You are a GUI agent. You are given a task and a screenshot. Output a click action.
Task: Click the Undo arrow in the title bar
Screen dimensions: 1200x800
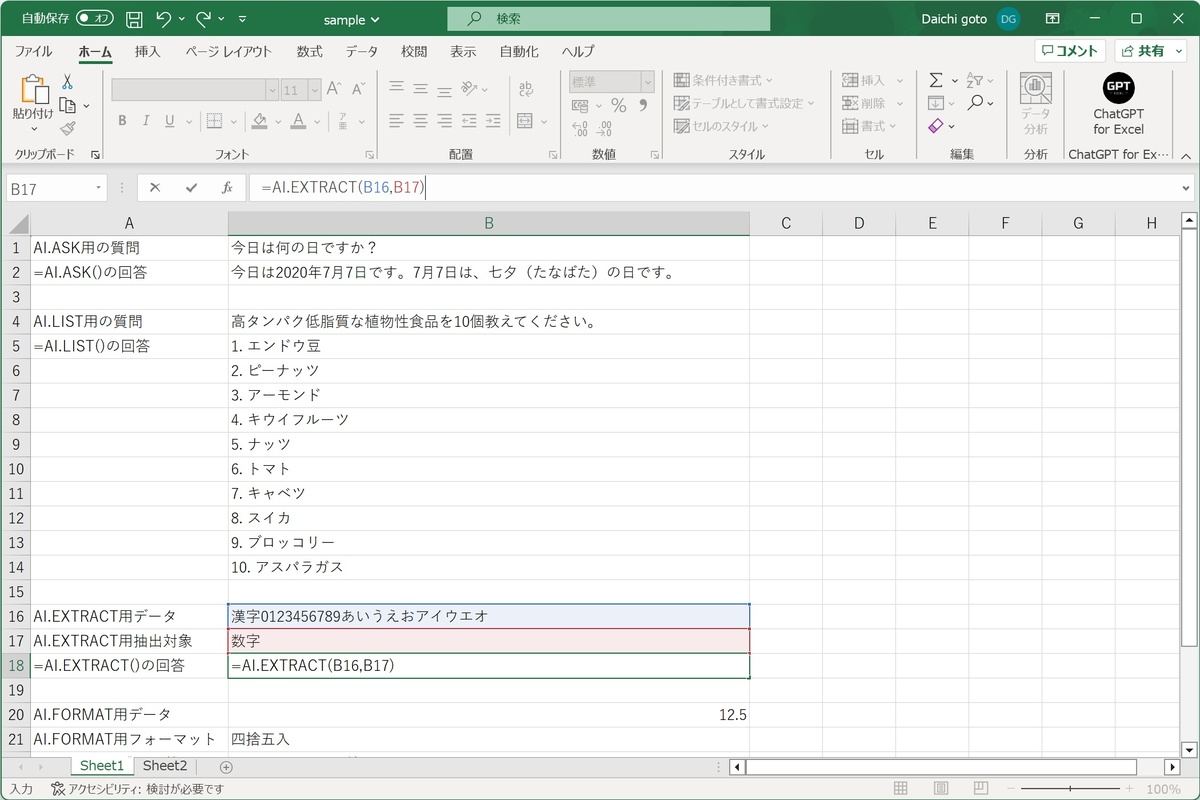[164, 19]
